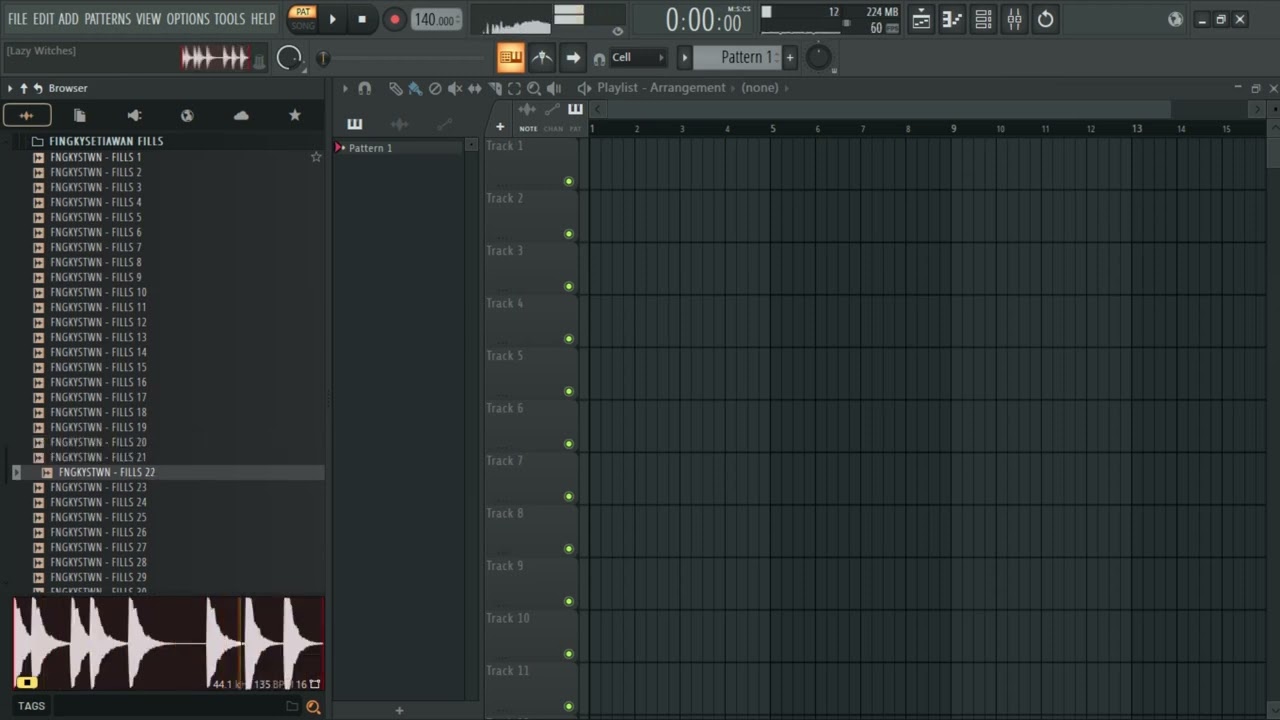Image resolution: width=1280 pixels, height=720 pixels.
Task: Select the Pattern 1 selector field
Action: (745, 58)
